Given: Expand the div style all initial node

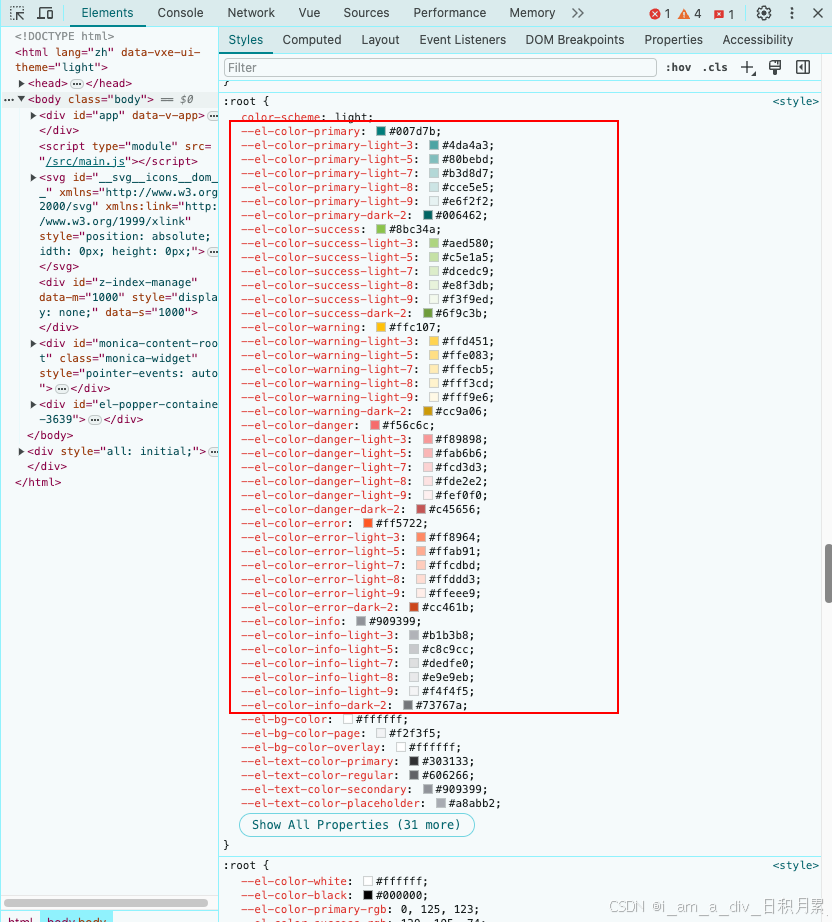Looking at the screenshot, I should [22, 452].
